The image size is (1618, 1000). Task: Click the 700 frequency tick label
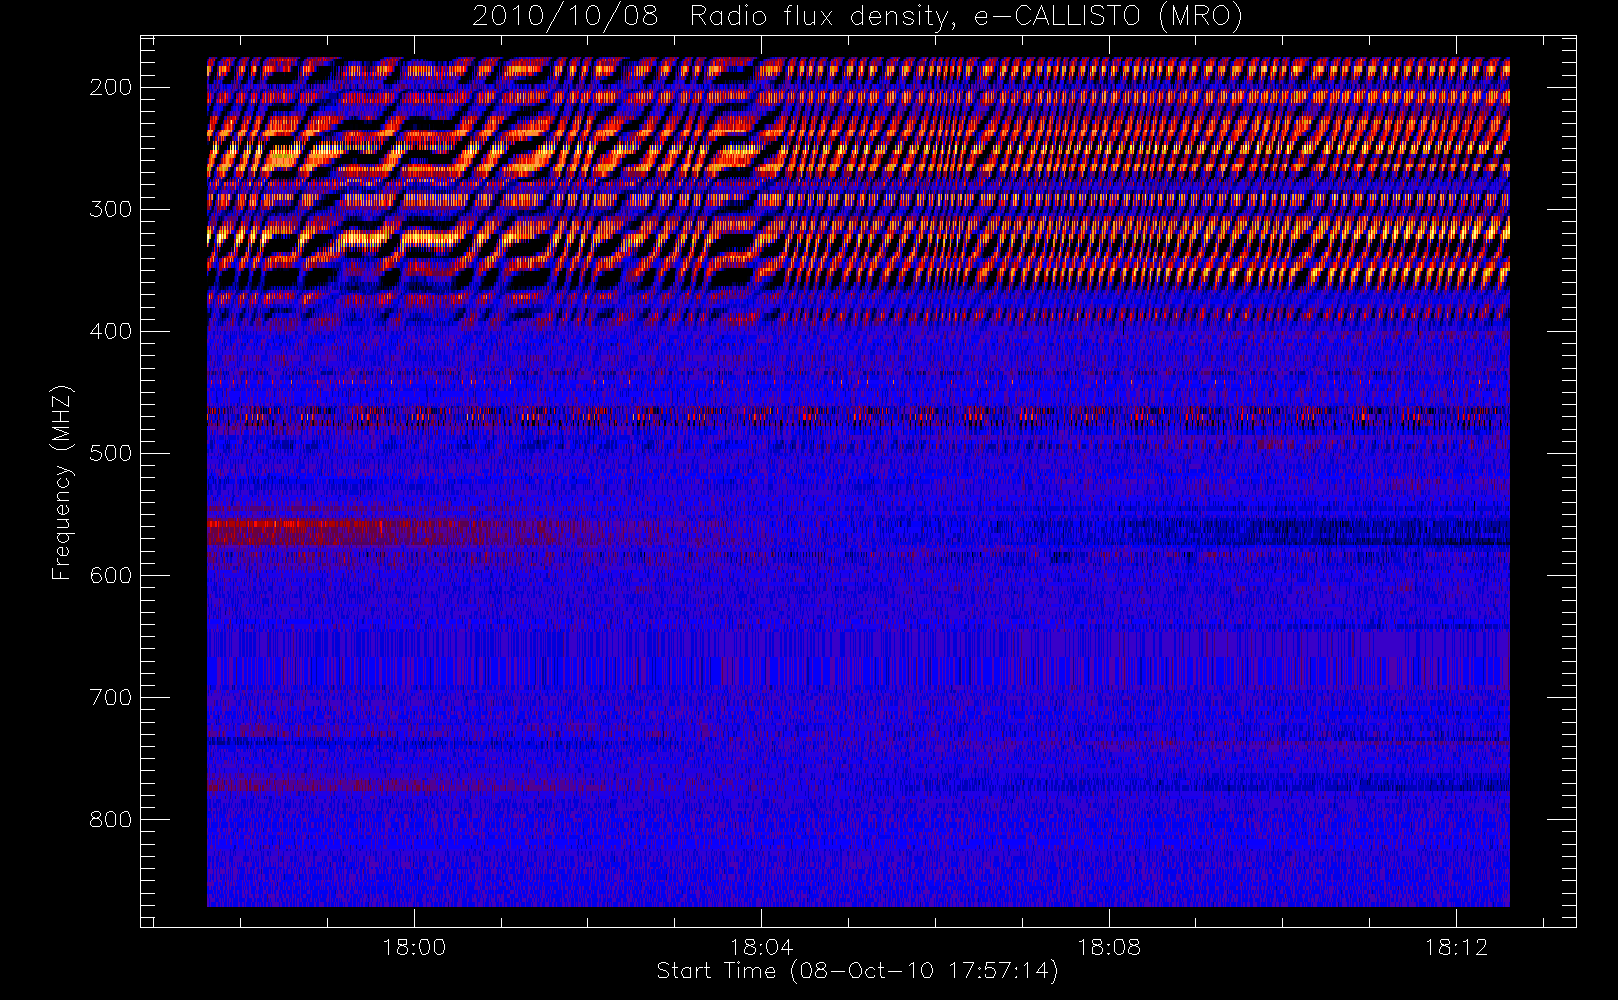111,697
